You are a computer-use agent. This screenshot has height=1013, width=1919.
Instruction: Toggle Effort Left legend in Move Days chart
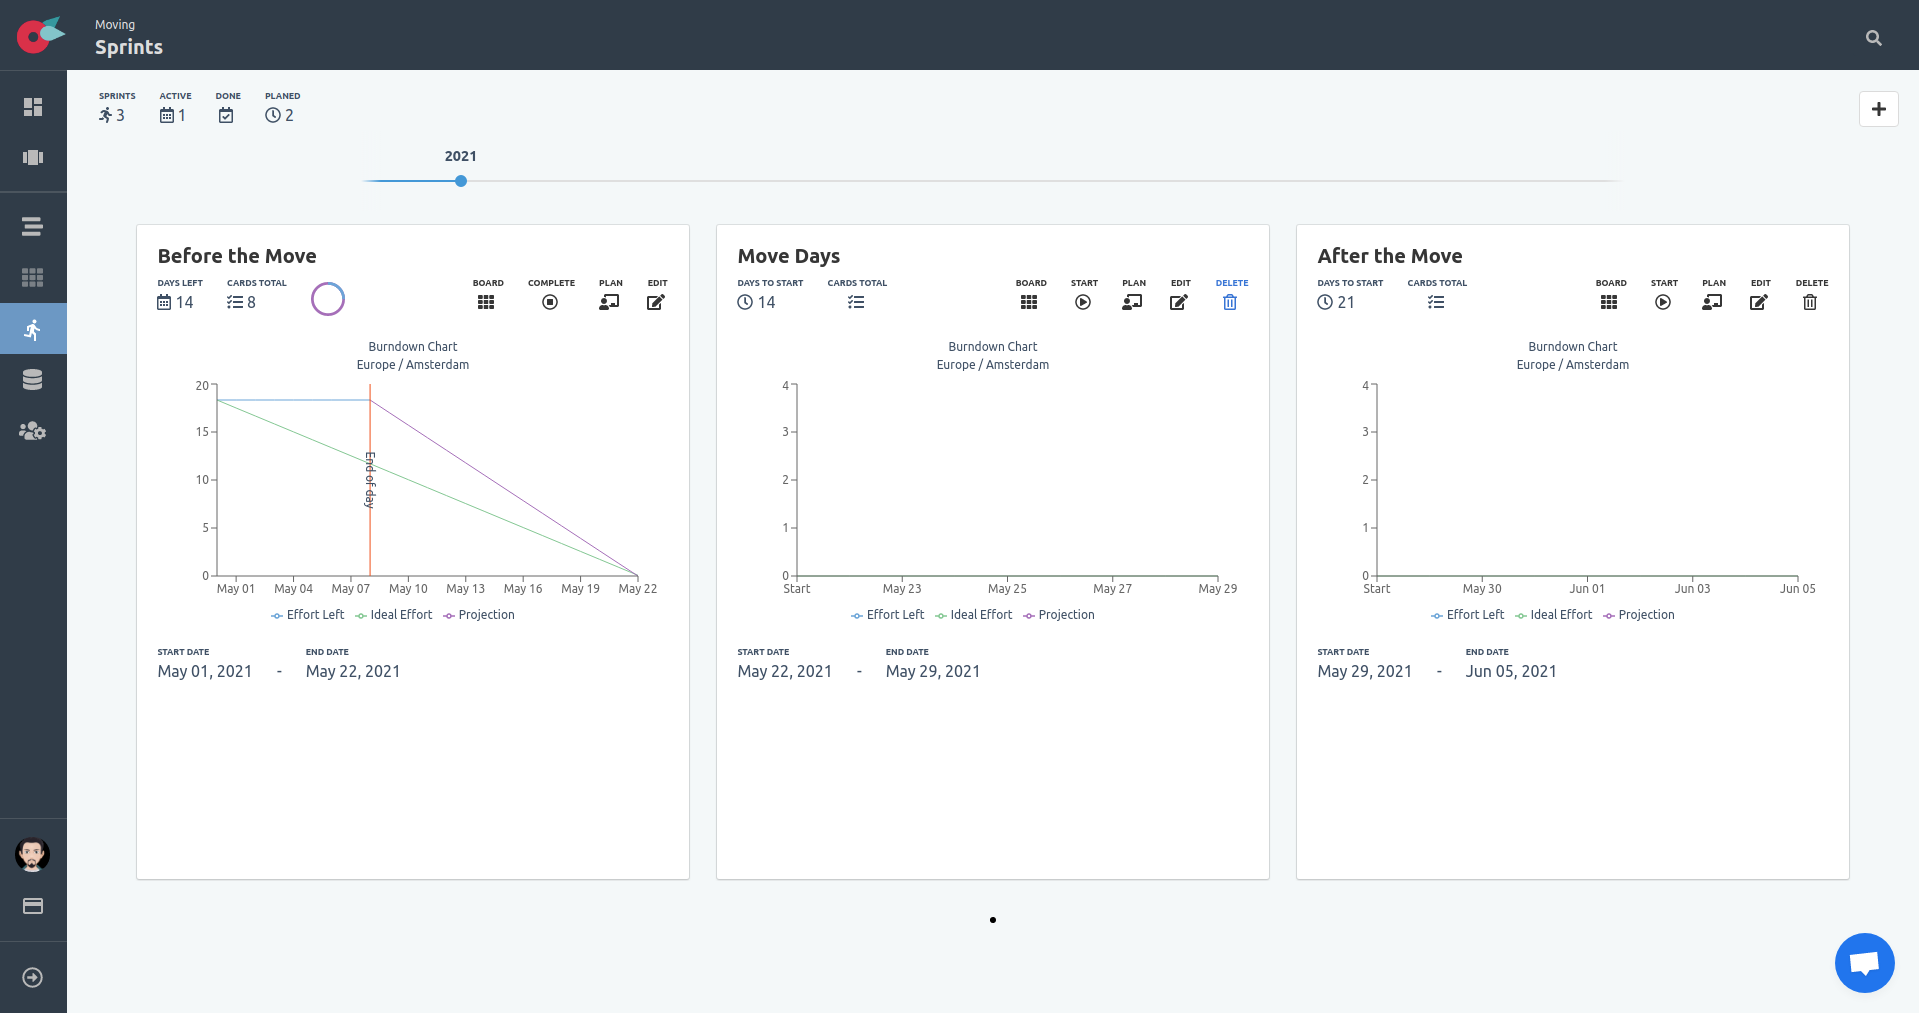(887, 615)
